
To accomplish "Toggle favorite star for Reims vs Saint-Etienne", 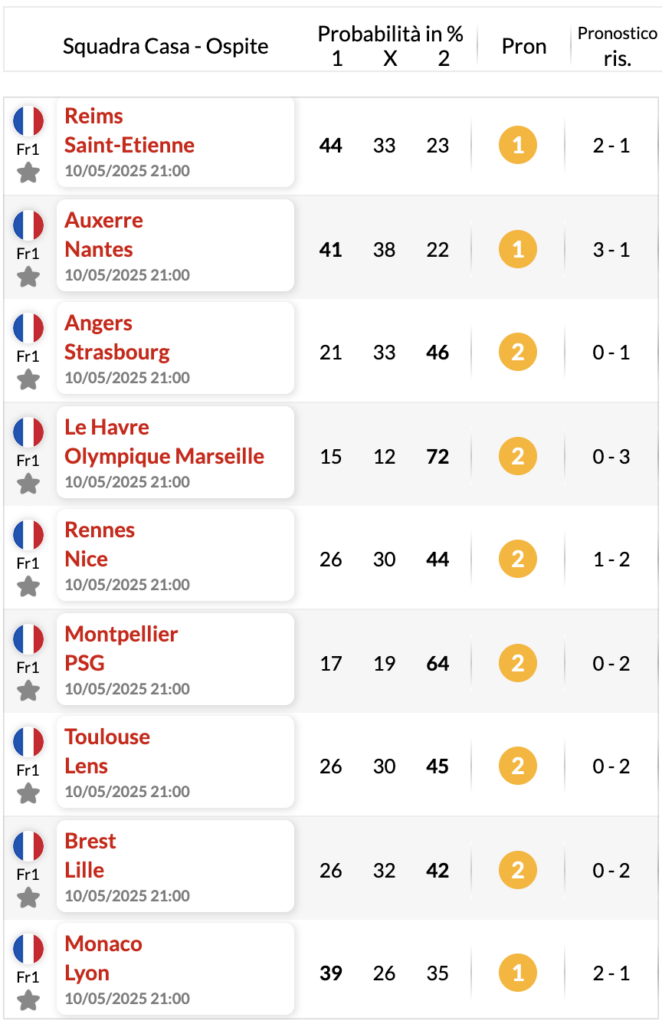I will [28, 173].
